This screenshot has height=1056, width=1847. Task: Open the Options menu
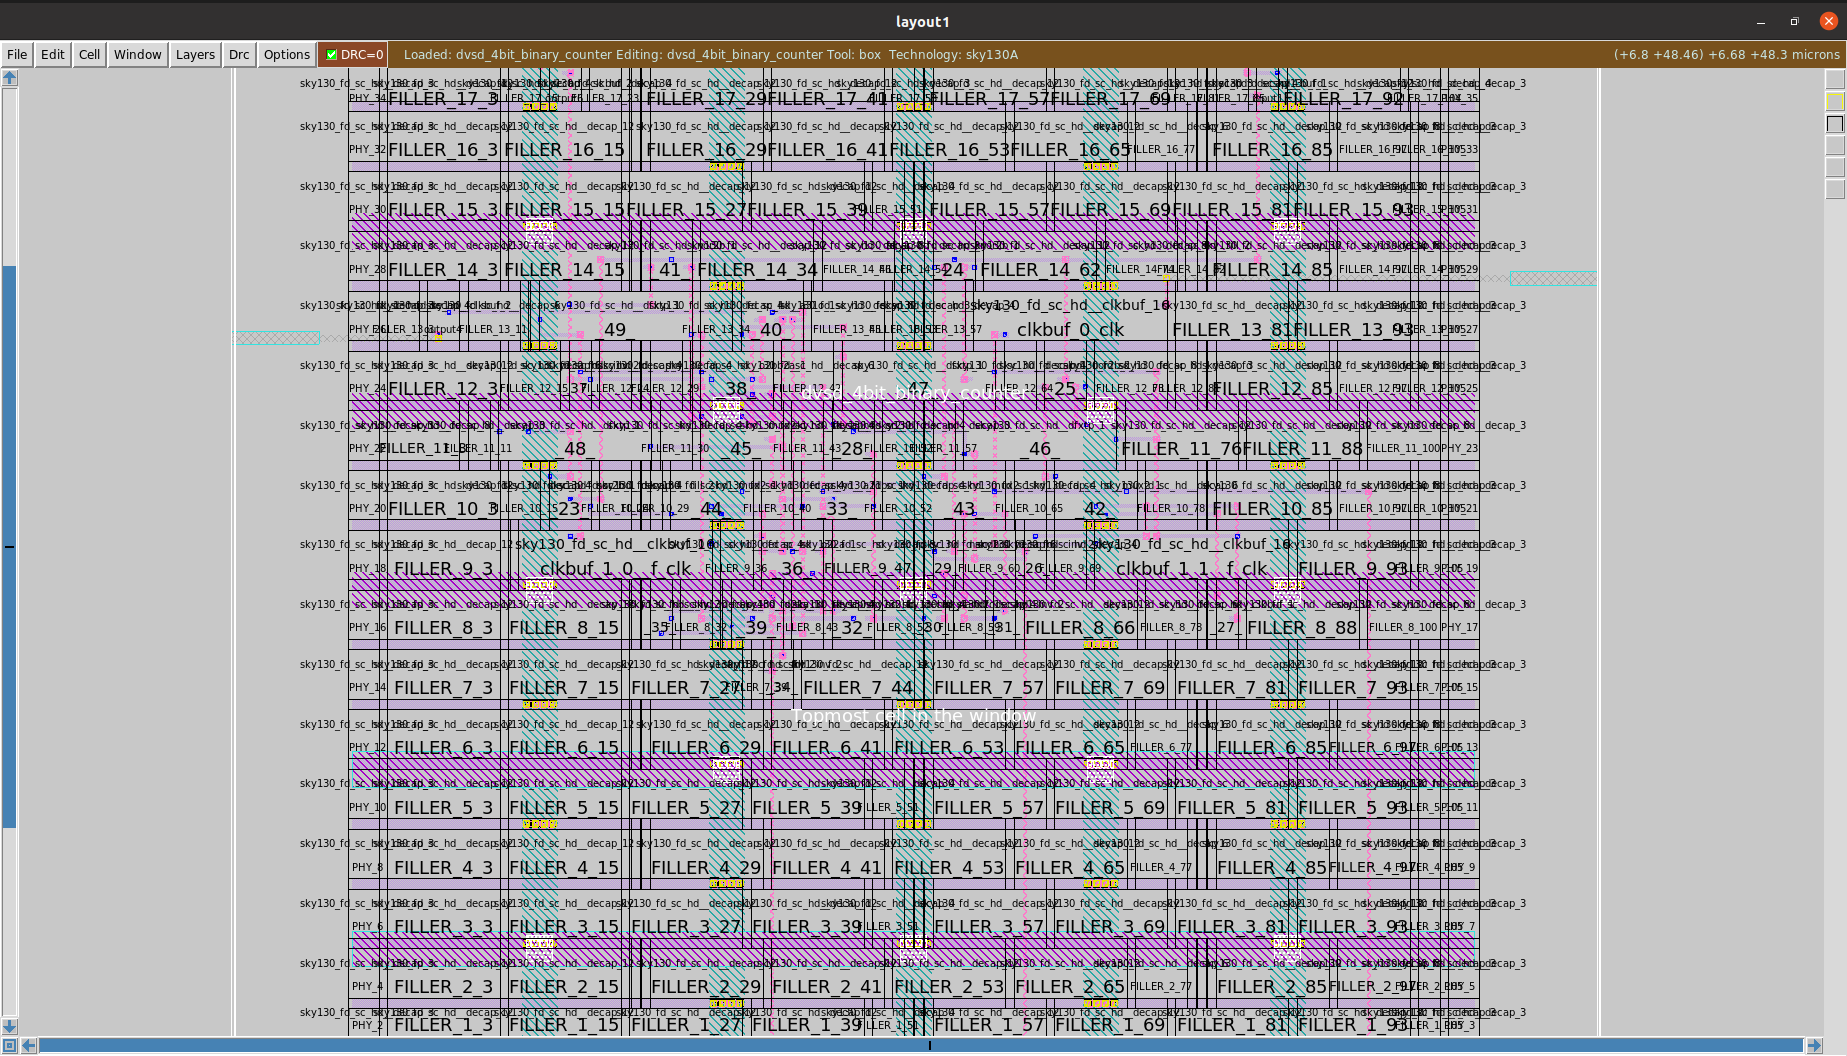[286, 54]
